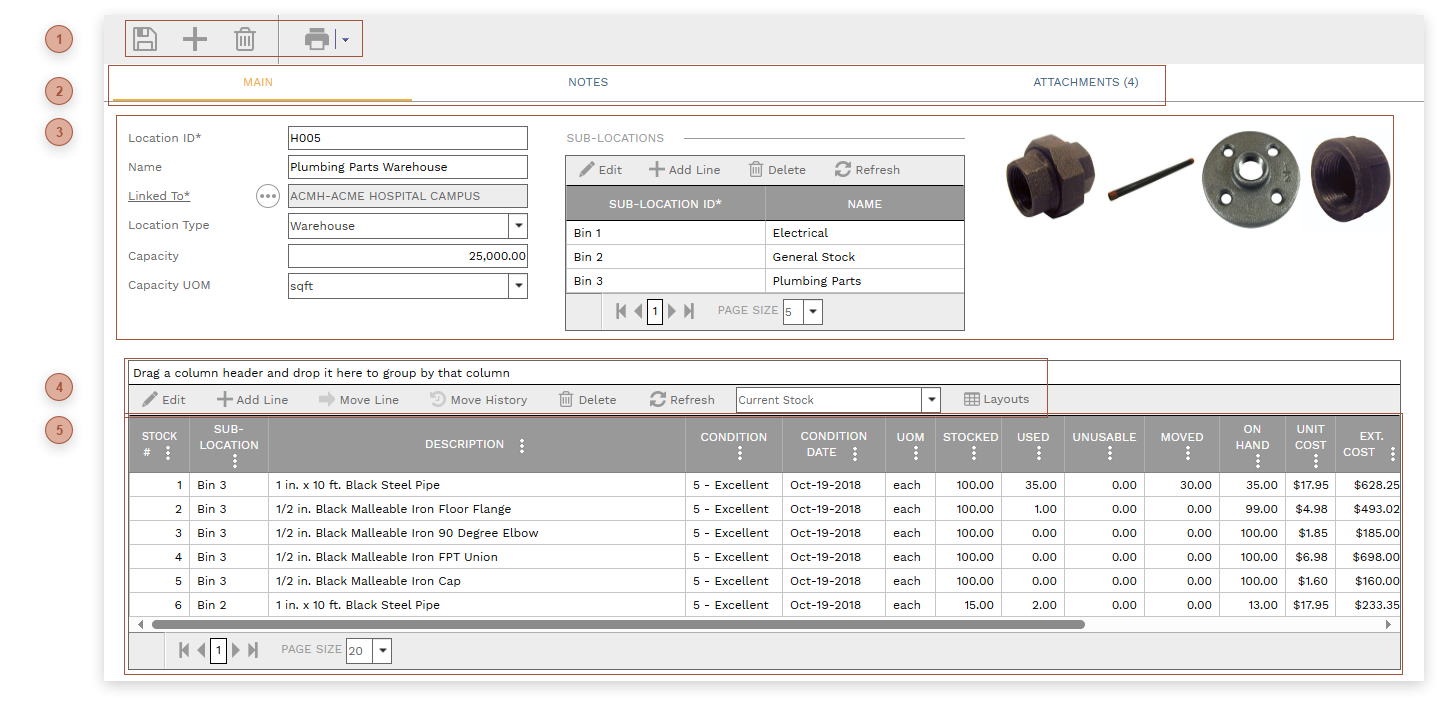Click the flange part thumbnail image
This screenshot has width=1443, height=704.
pyautogui.click(x=1249, y=168)
